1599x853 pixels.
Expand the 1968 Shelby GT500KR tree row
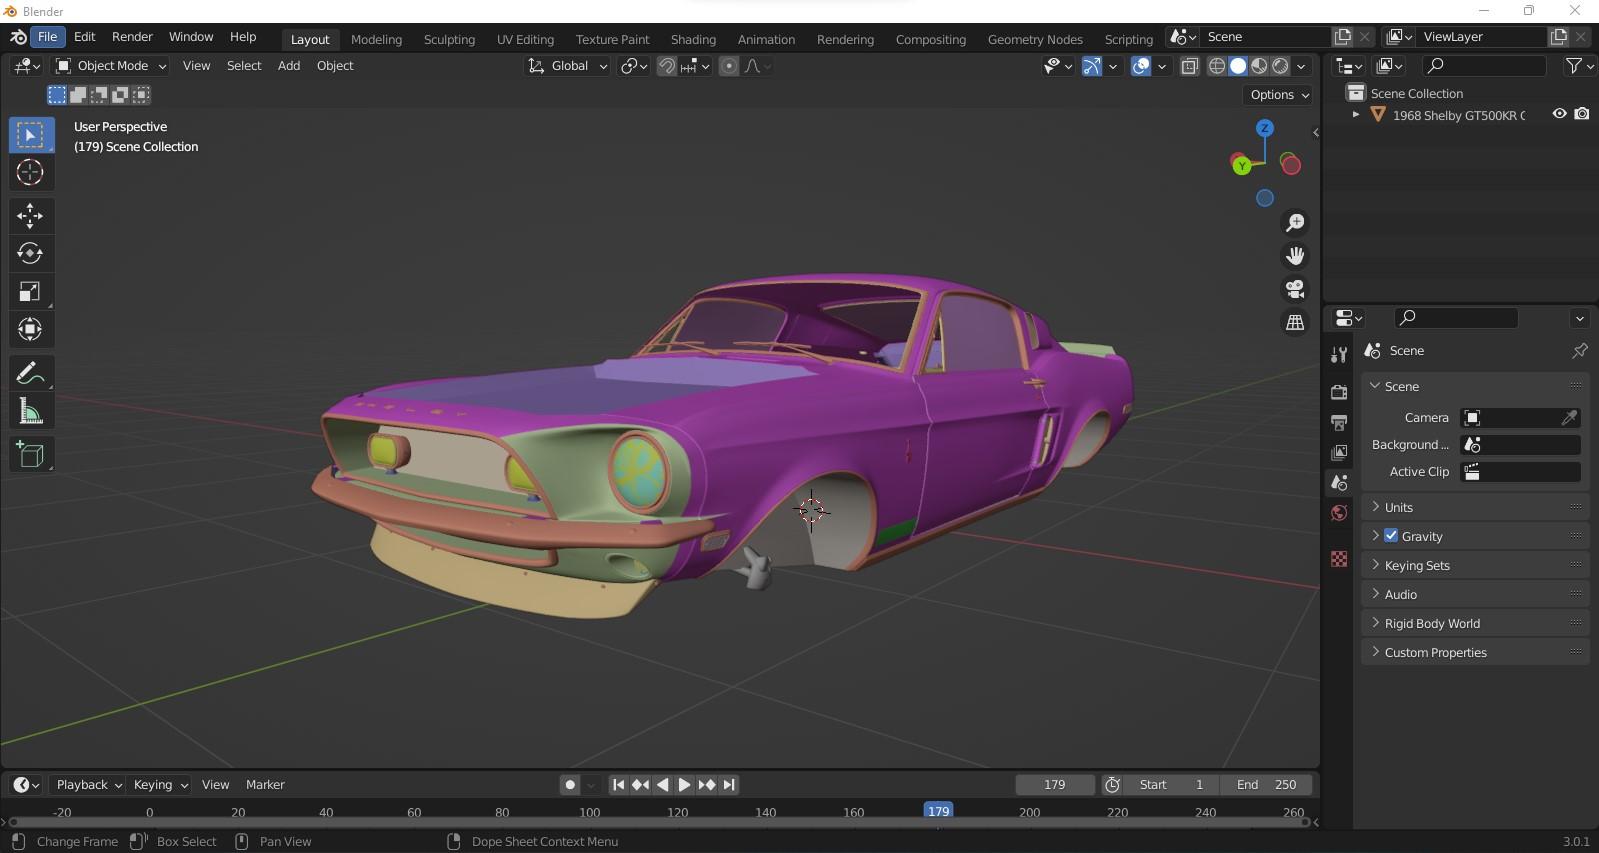(1355, 115)
